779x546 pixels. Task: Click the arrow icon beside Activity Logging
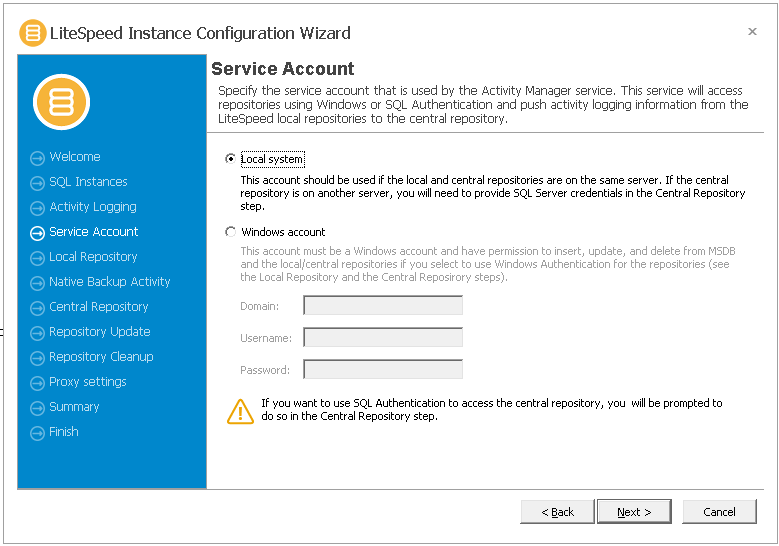pos(37,208)
